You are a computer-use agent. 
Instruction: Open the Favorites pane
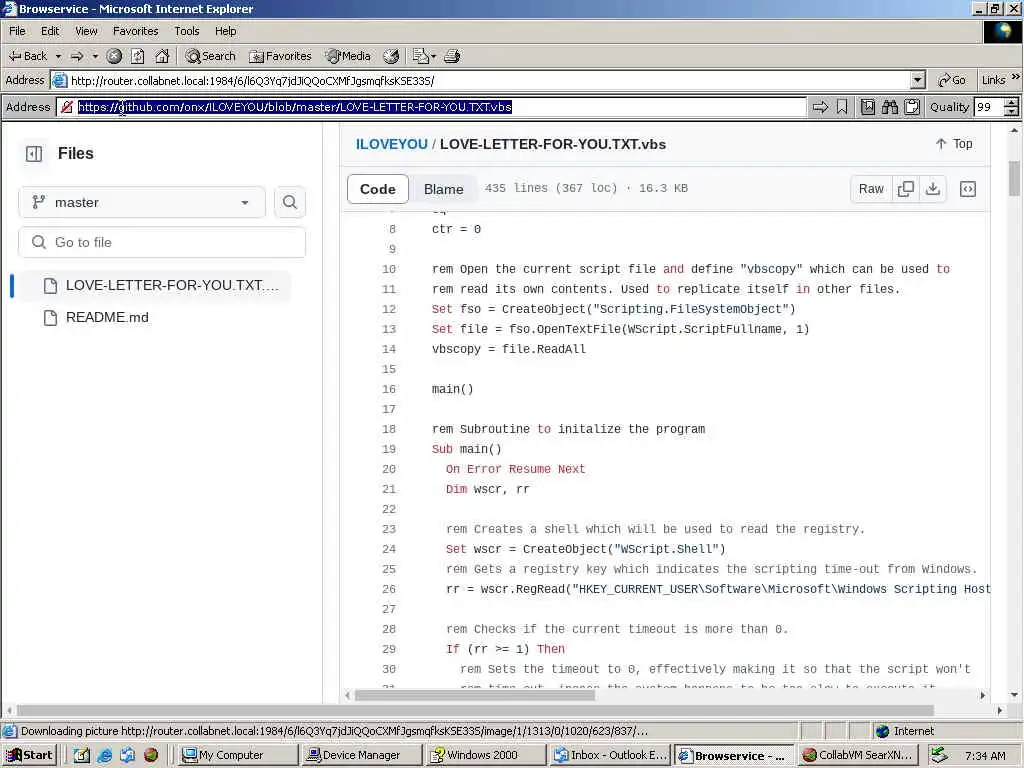(280, 56)
